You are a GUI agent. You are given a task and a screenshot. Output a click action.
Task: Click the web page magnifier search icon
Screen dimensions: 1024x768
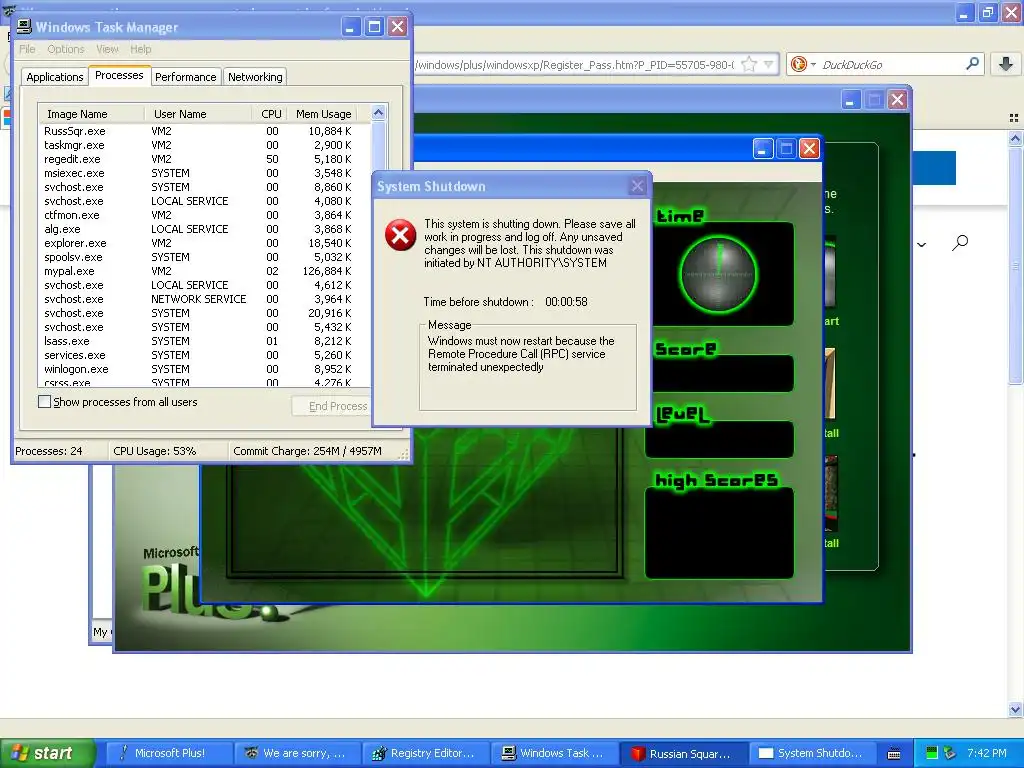point(960,243)
